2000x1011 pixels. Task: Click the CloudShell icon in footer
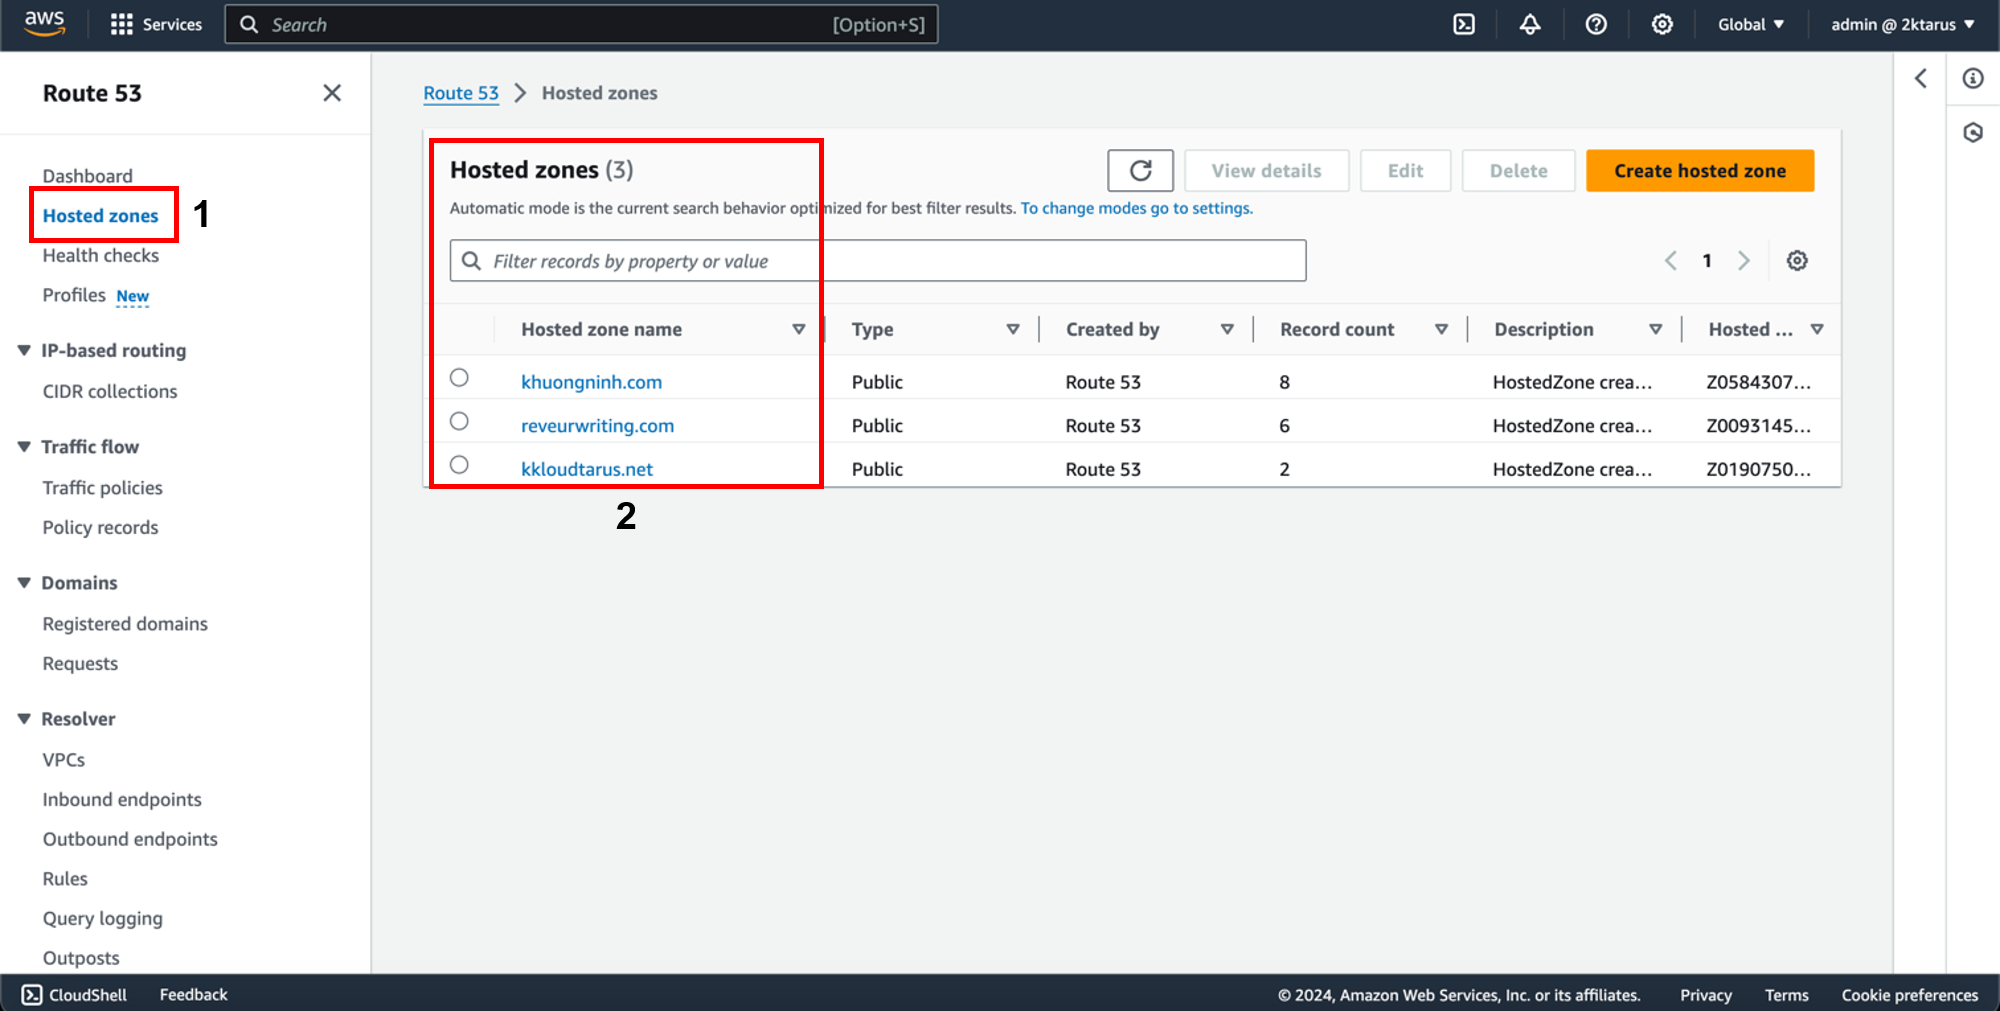[x=32, y=994]
